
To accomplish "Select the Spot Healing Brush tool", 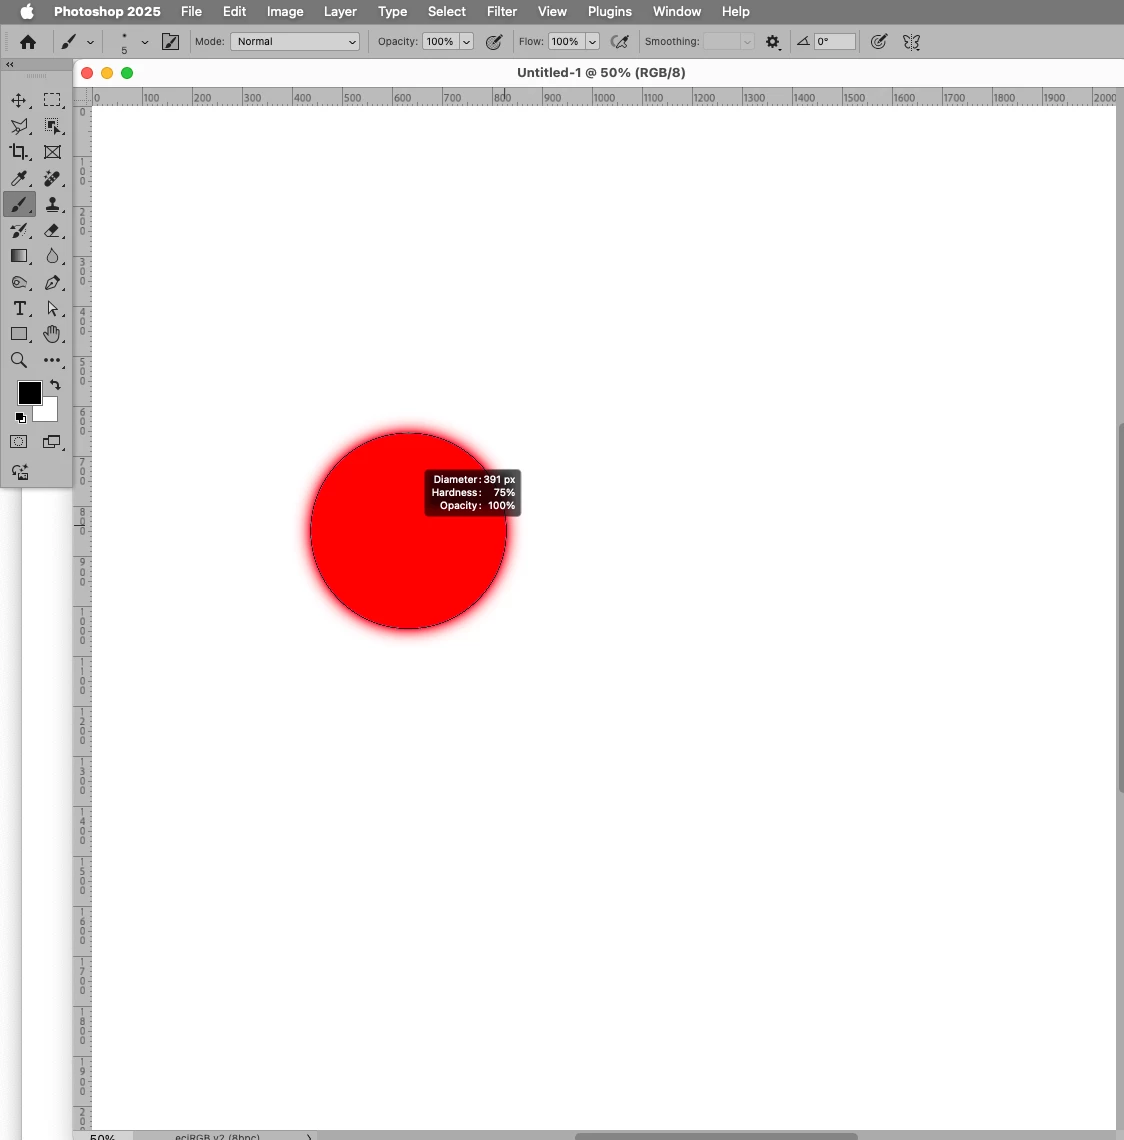I will pos(52,178).
